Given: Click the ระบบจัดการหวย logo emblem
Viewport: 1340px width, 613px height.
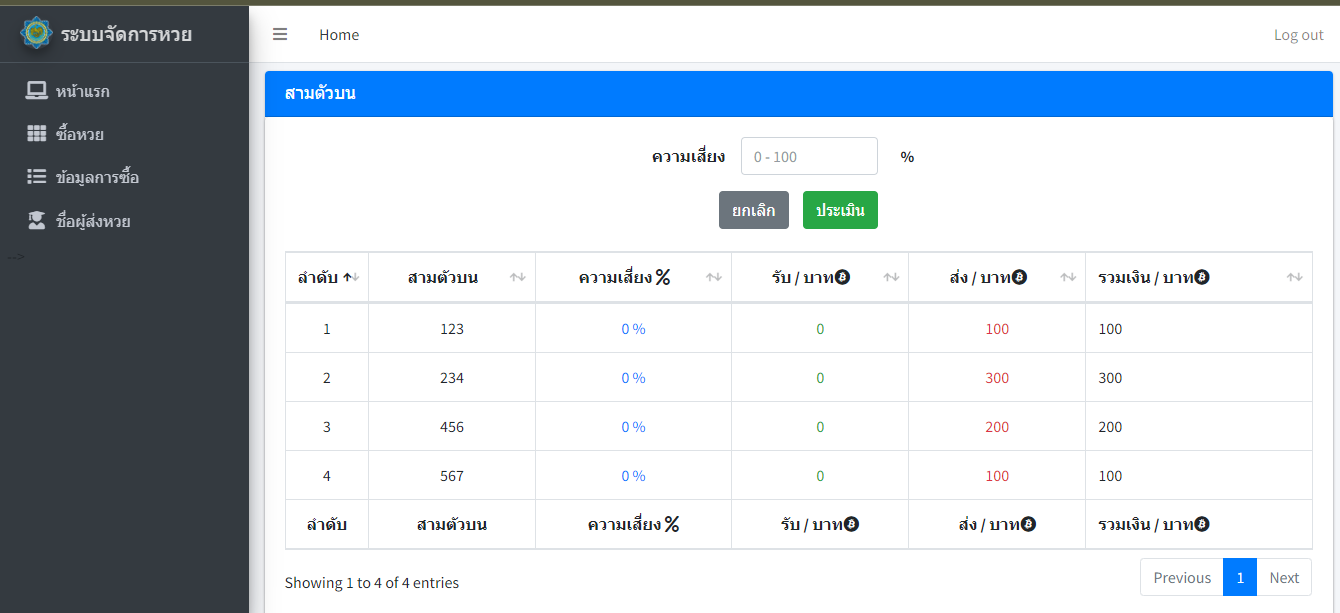Looking at the screenshot, I should pyautogui.click(x=37, y=34).
